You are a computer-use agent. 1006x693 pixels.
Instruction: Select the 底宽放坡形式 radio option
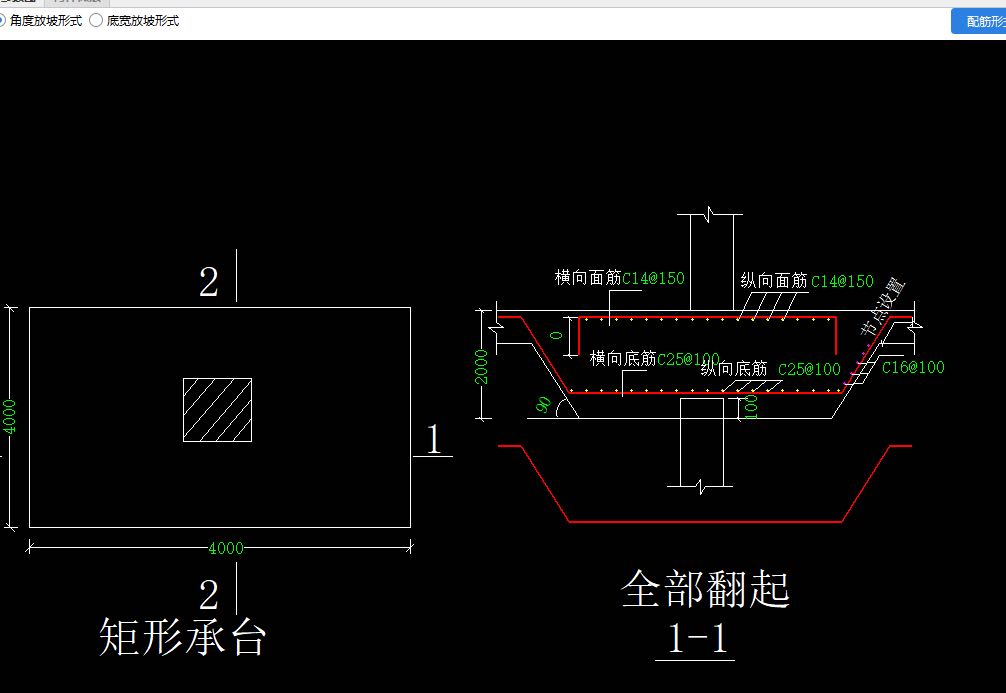pos(135,21)
